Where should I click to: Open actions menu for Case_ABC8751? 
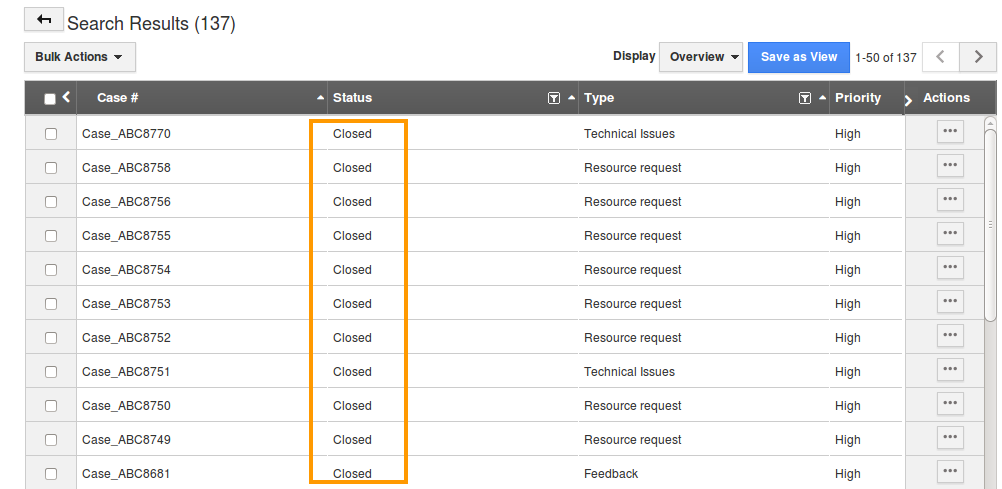click(x=950, y=369)
